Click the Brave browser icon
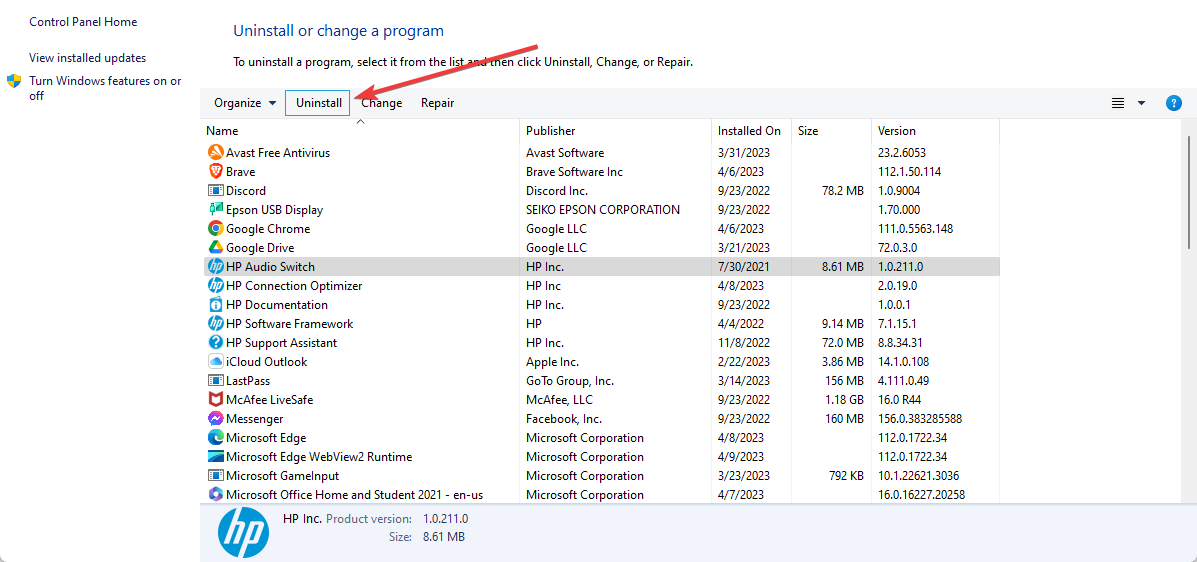This screenshot has height=562, width=1197. tap(215, 172)
